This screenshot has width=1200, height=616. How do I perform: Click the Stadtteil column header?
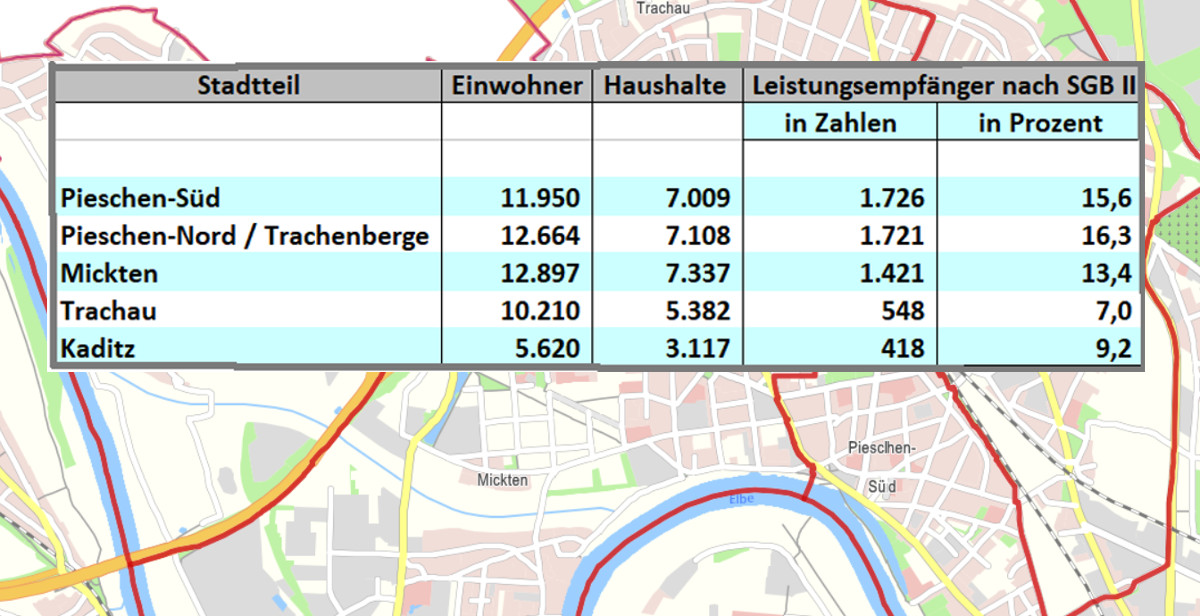pyautogui.click(x=249, y=86)
